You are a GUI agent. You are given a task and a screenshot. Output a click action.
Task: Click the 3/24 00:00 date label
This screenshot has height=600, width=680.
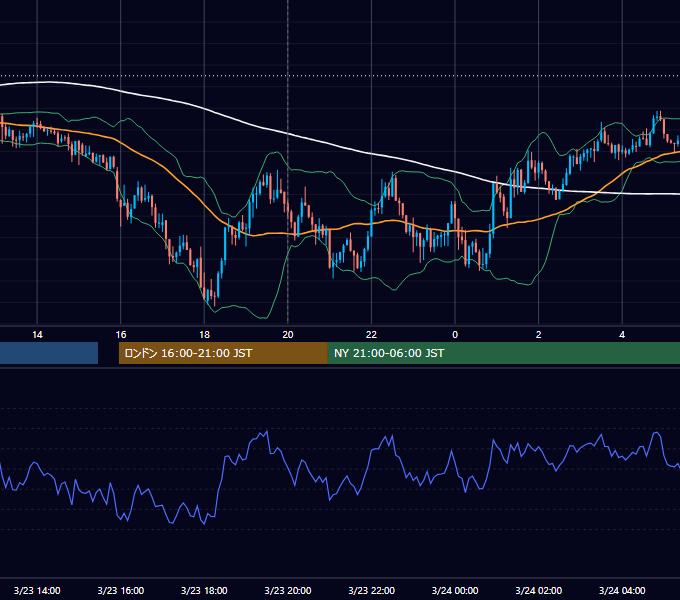[455, 590]
